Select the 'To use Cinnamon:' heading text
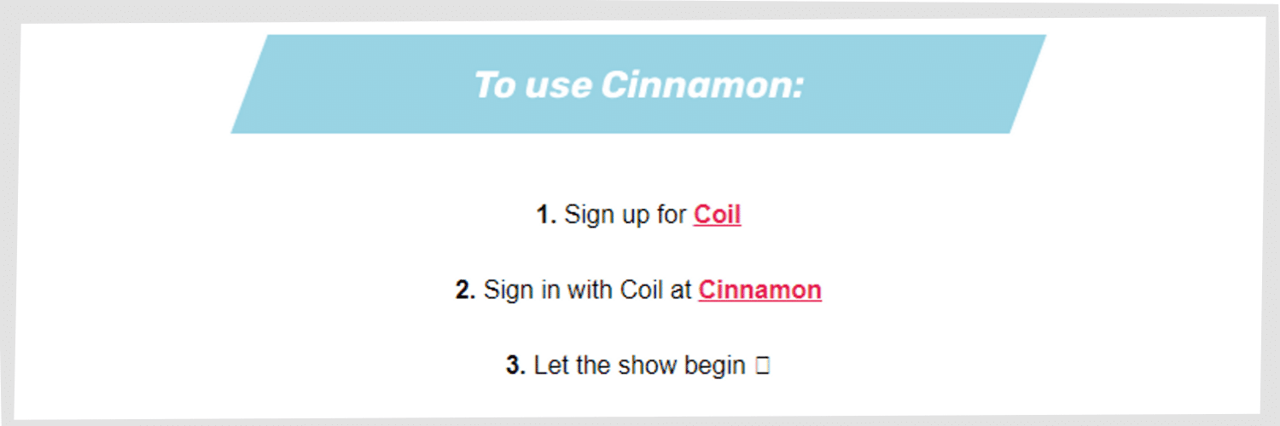The width and height of the screenshot is (1280, 426). (639, 85)
